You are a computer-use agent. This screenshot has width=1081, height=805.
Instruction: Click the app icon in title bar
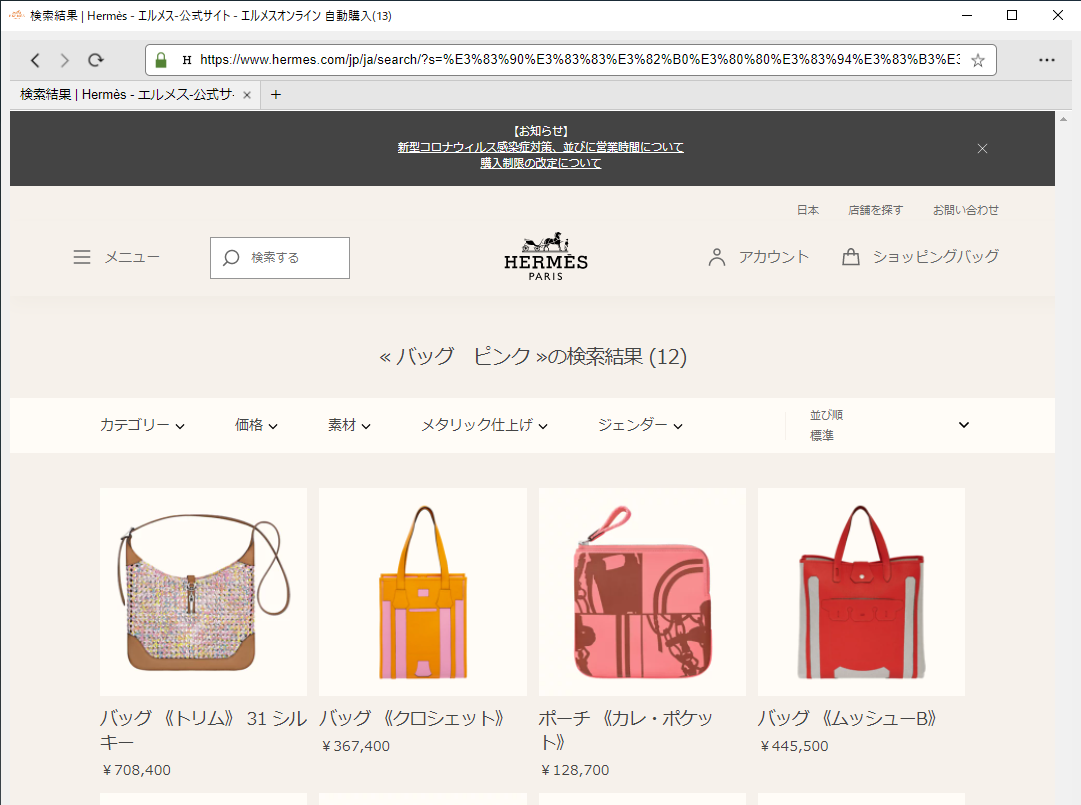(x=17, y=14)
